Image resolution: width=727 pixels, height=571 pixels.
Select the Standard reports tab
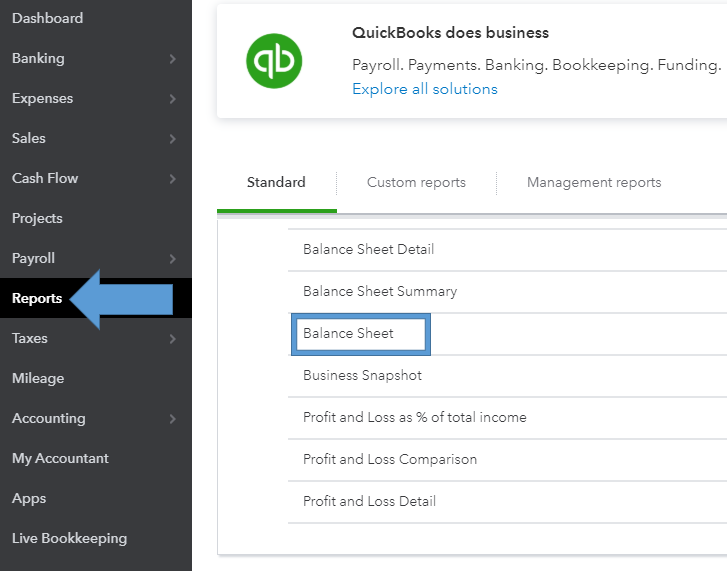(276, 182)
